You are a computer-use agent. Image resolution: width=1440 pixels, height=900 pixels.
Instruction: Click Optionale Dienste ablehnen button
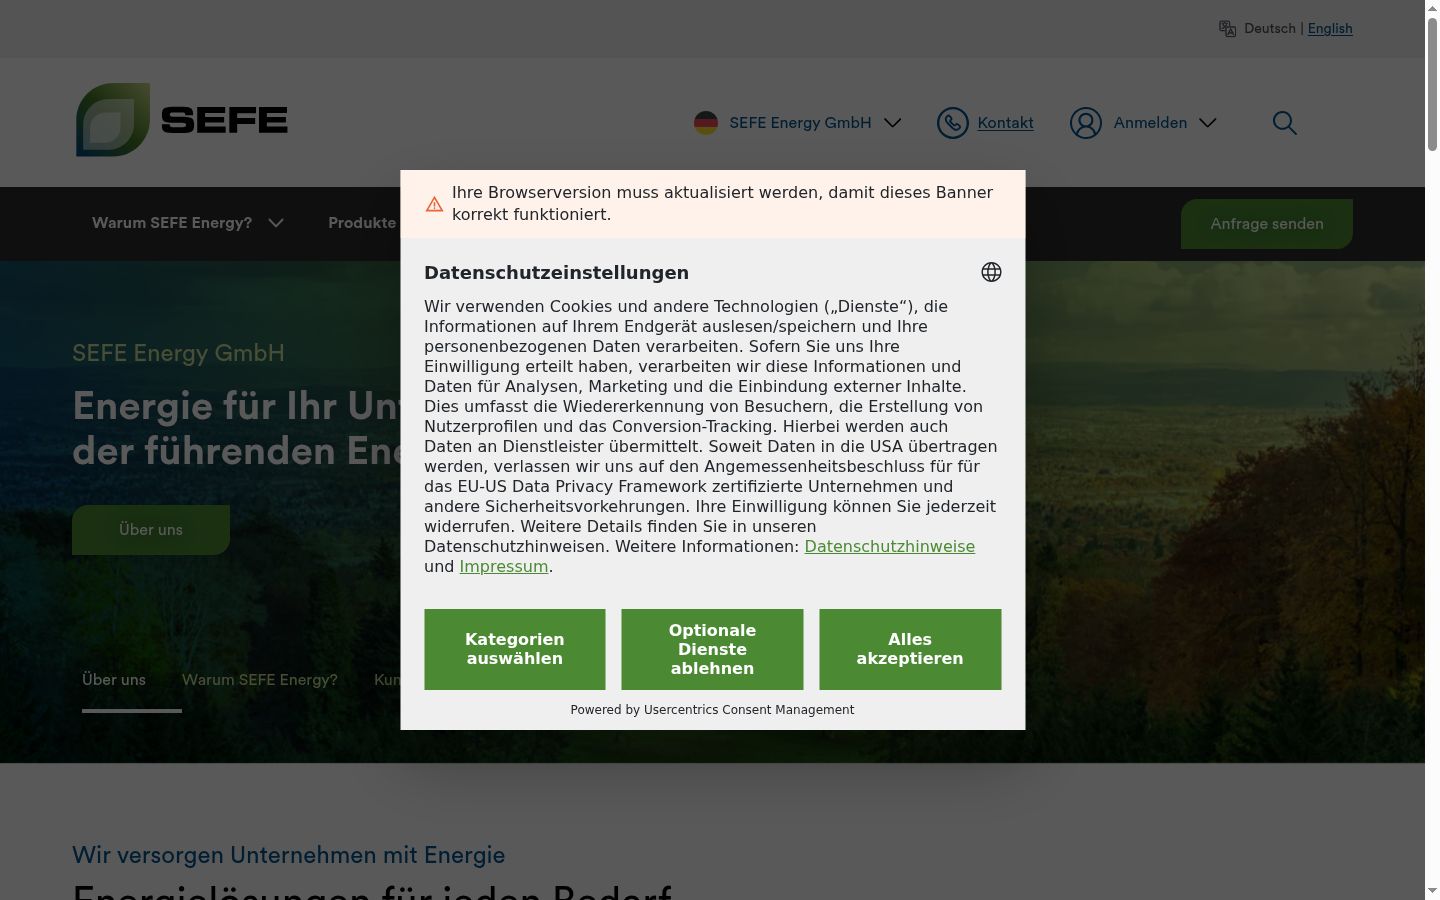[x=712, y=649]
